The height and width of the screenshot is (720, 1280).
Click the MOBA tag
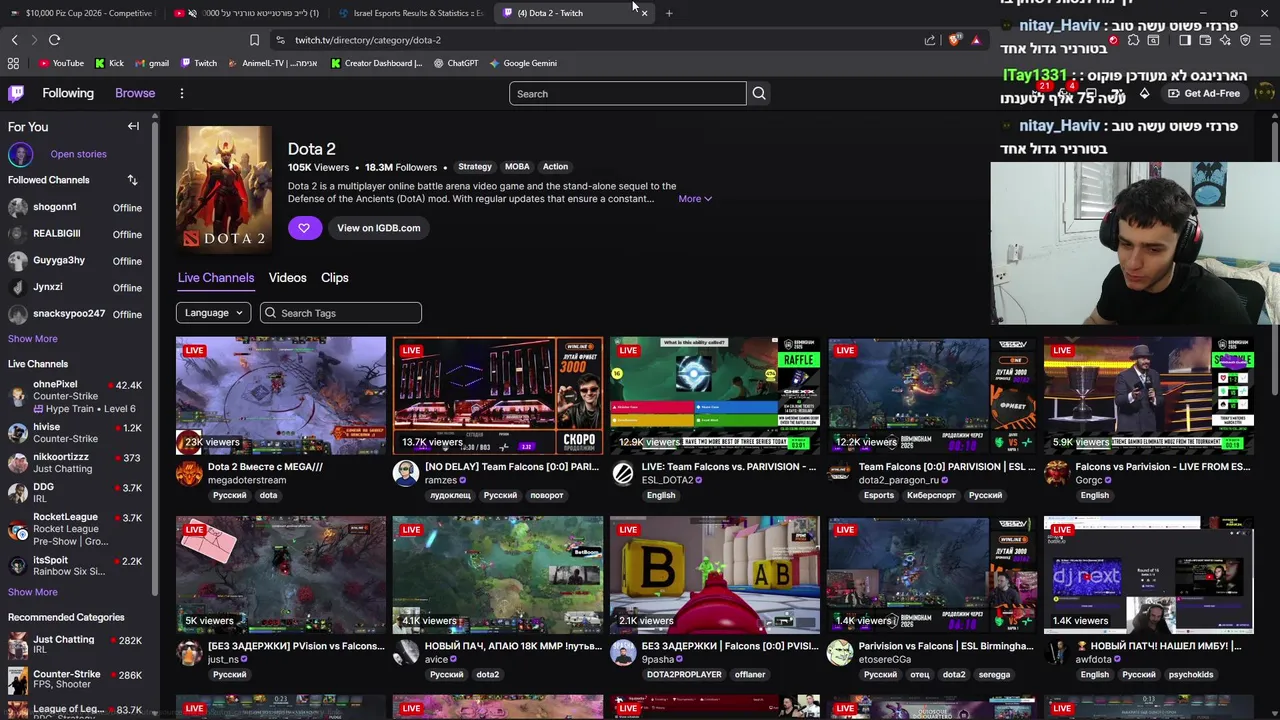pyautogui.click(x=517, y=167)
